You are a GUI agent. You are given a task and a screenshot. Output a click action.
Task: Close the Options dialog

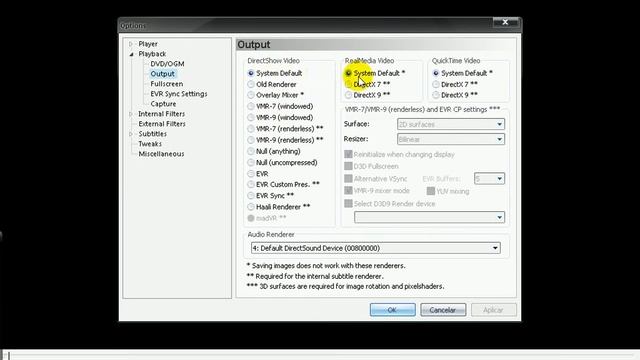coord(505,22)
